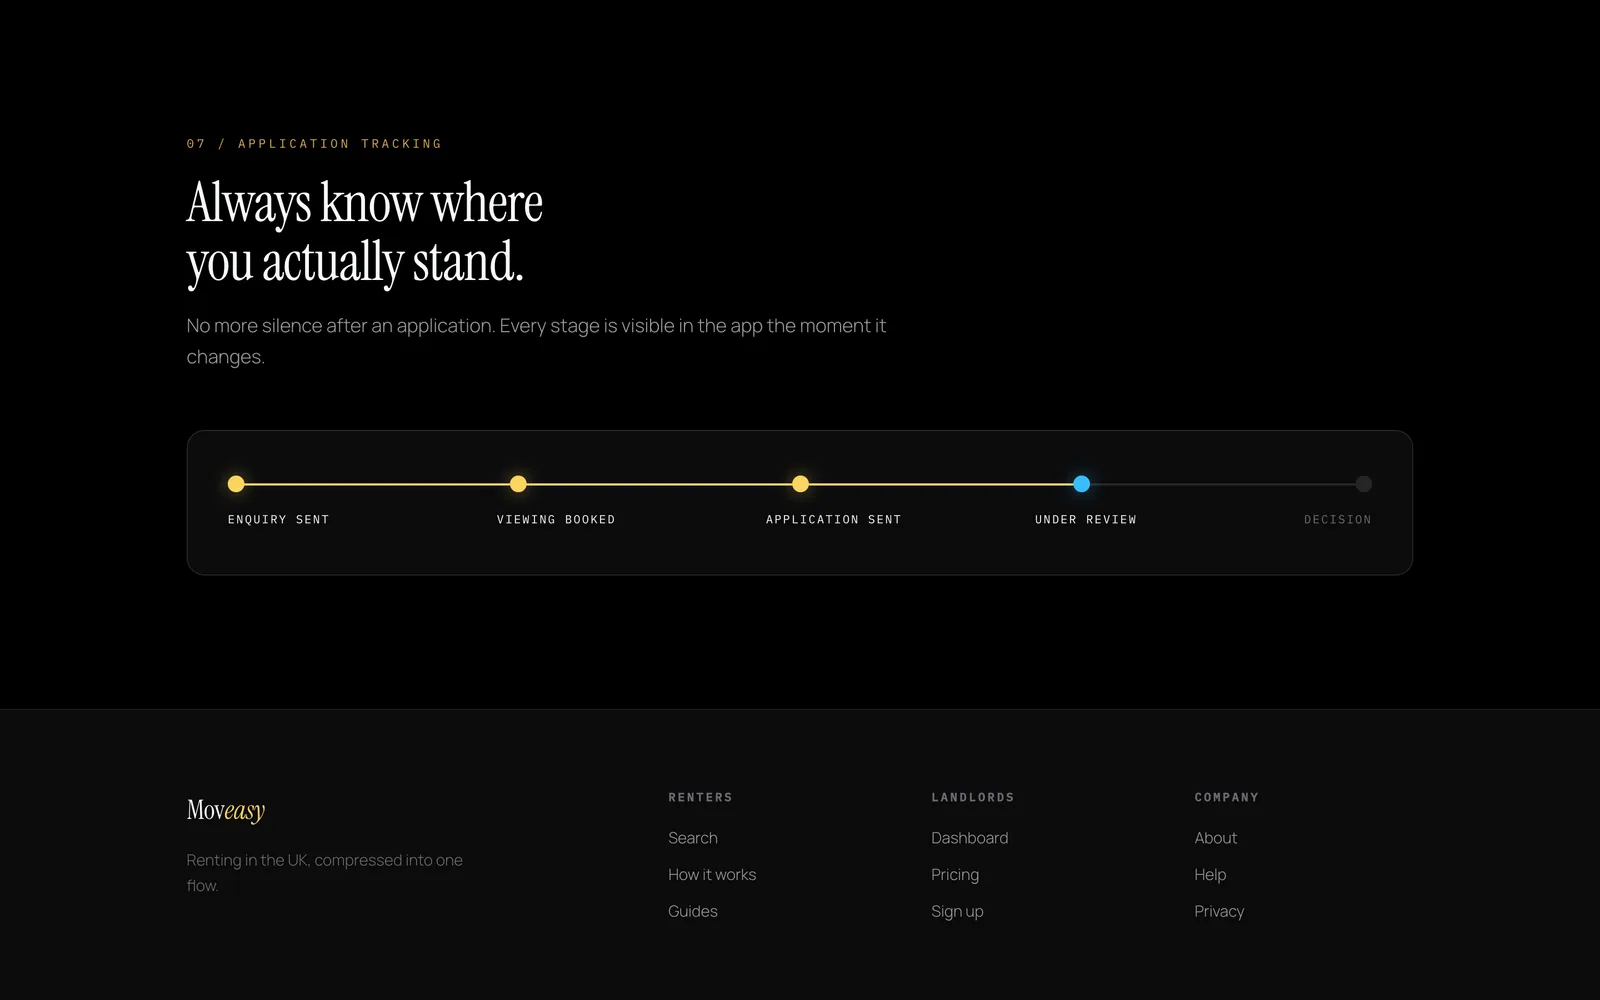
Task: Click the APPLICATION SENT label
Action: [834, 520]
